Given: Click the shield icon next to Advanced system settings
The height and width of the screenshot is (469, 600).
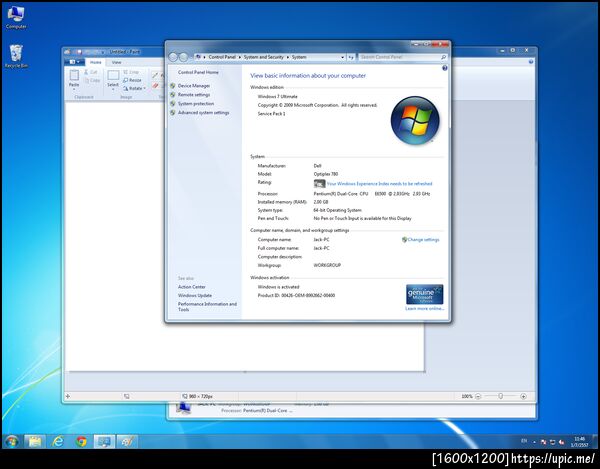Looking at the screenshot, I should 173,112.
